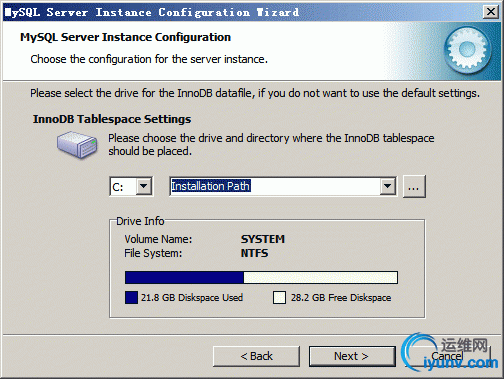The width and height of the screenshot is (504, 379).
Task: Expand the Installation Path dropdown arrow
Action: (387, 186)
